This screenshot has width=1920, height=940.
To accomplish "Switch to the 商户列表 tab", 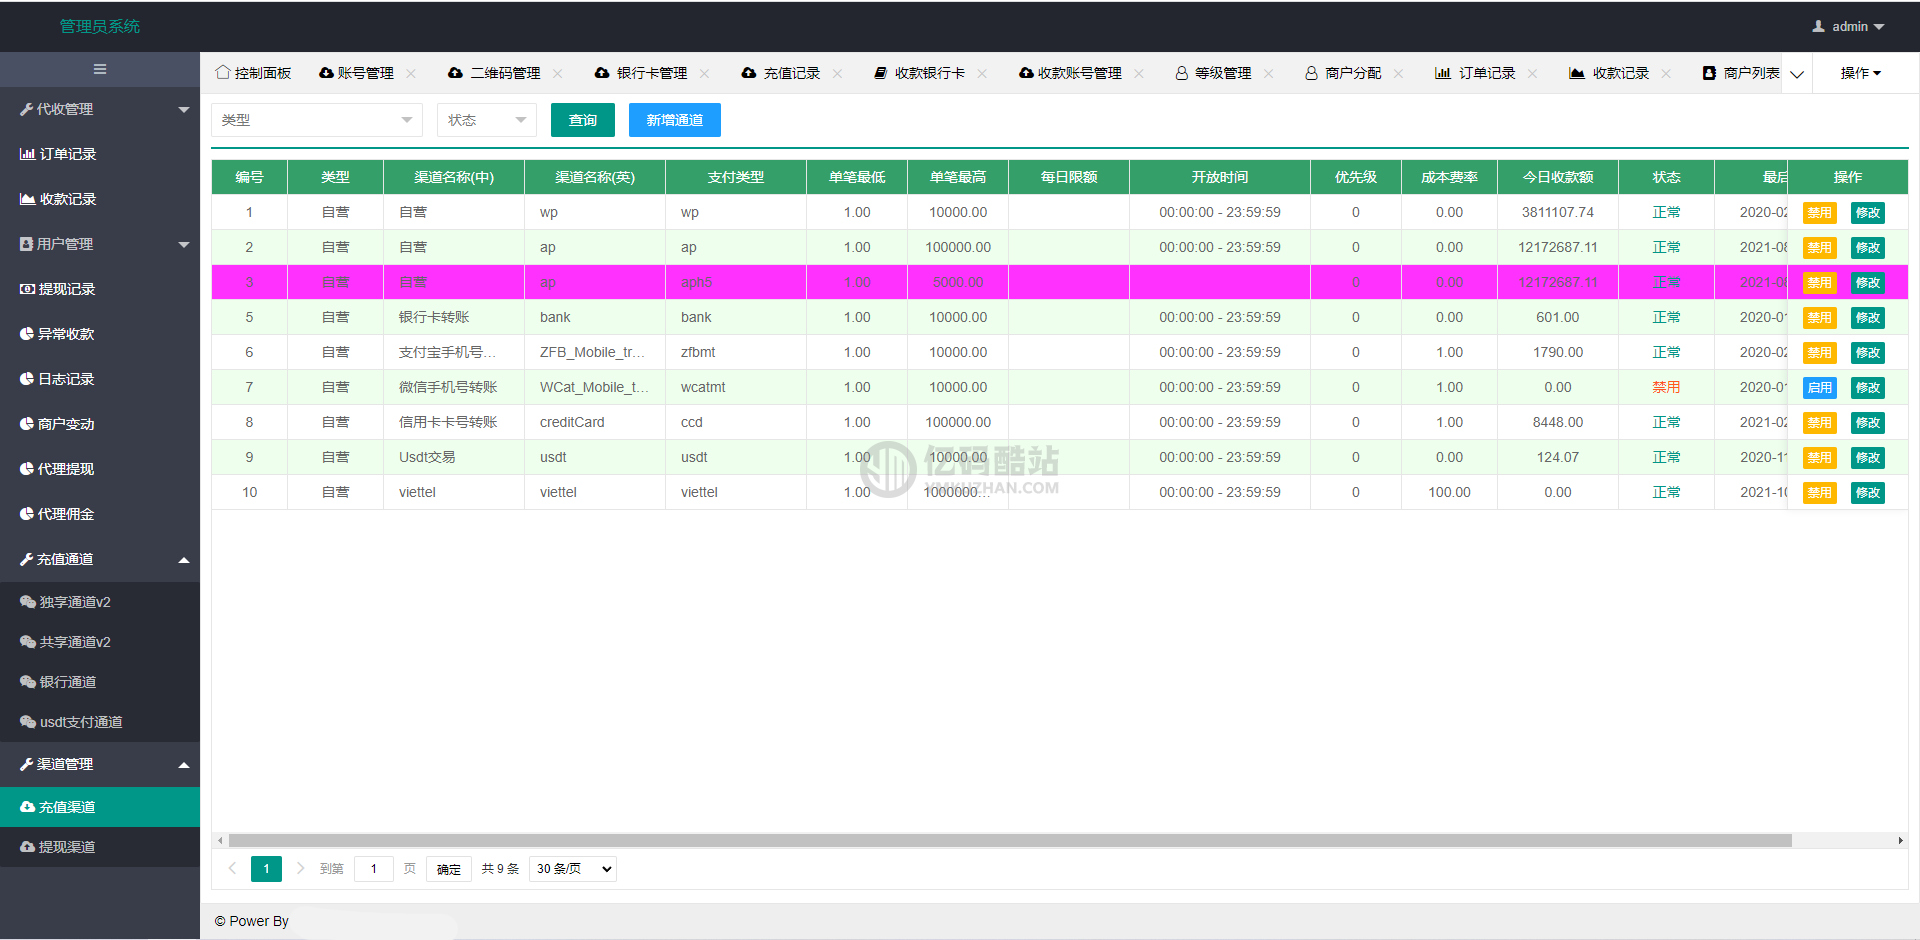I will tap(1741, 73).
